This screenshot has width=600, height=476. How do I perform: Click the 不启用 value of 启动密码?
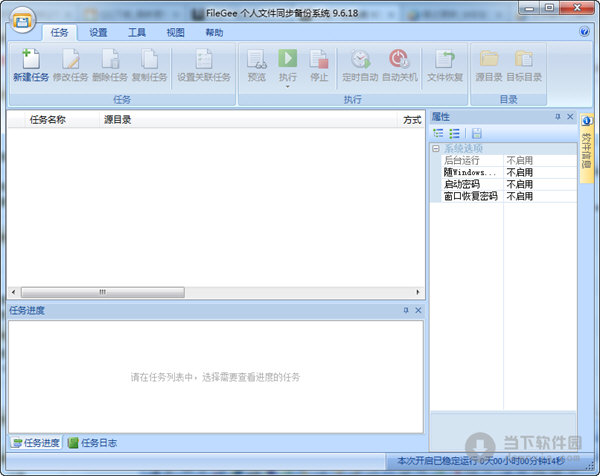click(520, 184)
